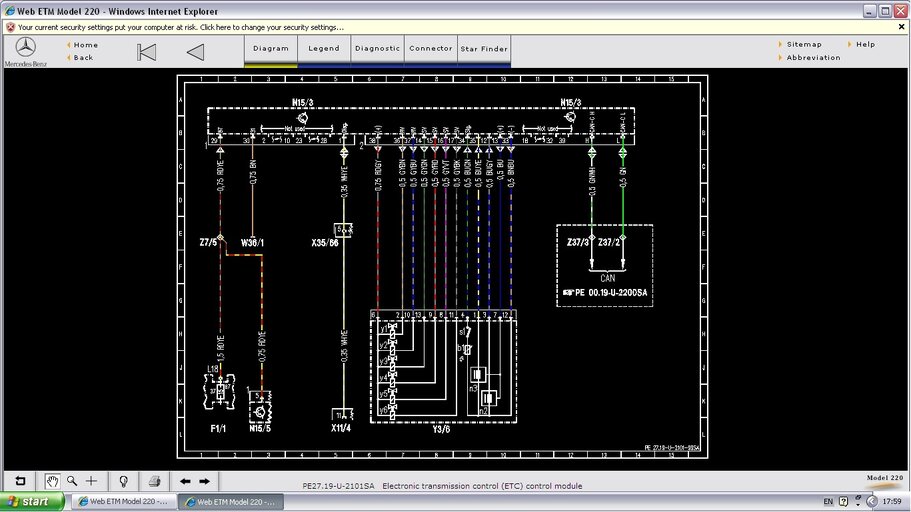Screen dimensions: 911x512
Task: Select the hand pan tool
Action: tap(52, 481)
